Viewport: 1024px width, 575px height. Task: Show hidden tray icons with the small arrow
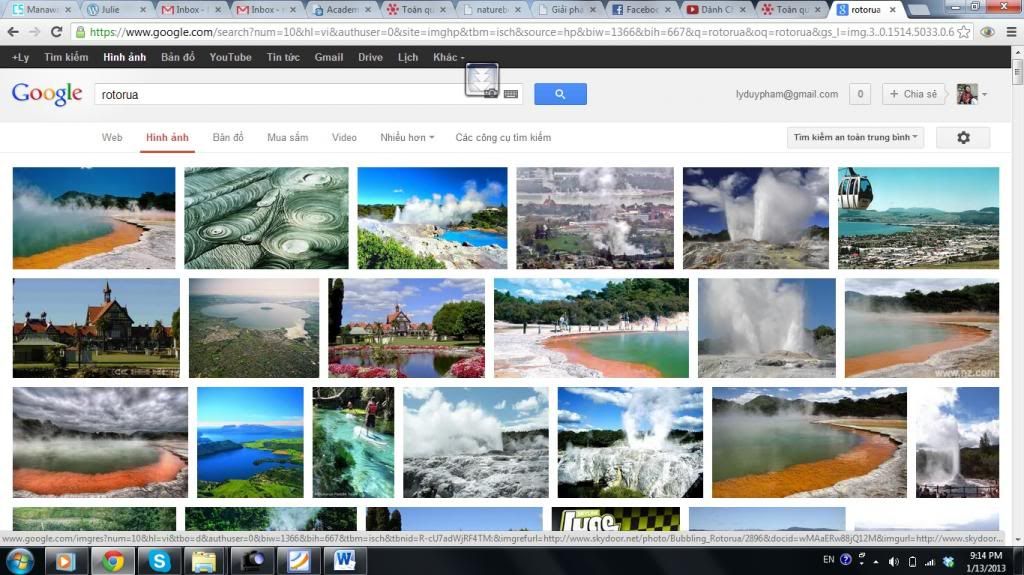click(x=876, y=561)
